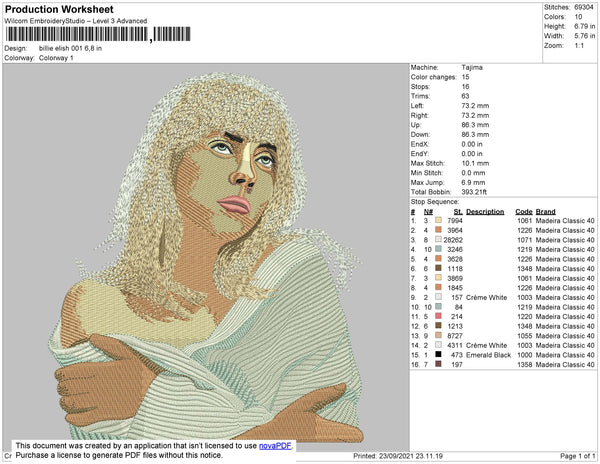Select the Width value 5.76 in
600x464 pixels.
[585, 36]
